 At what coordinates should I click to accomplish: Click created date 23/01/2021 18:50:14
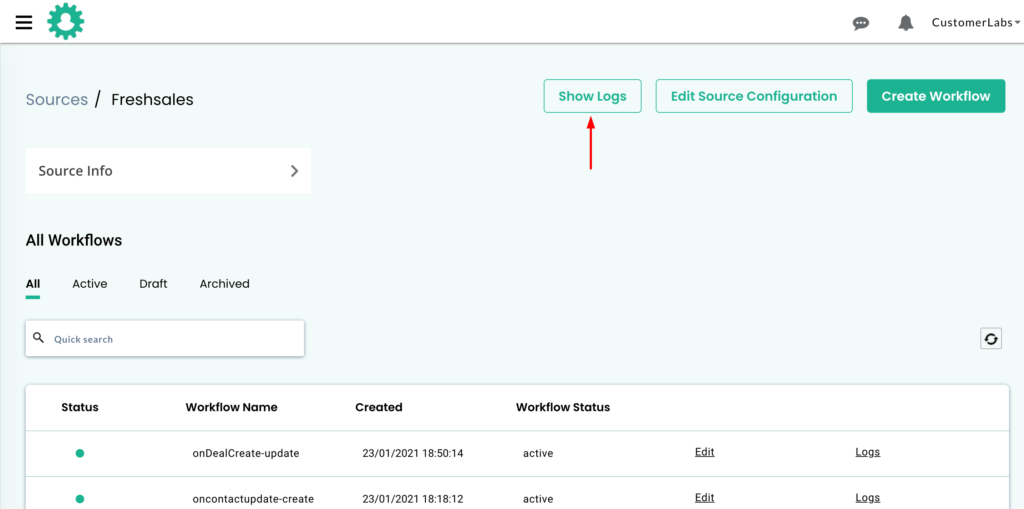[x=413, y=453]
